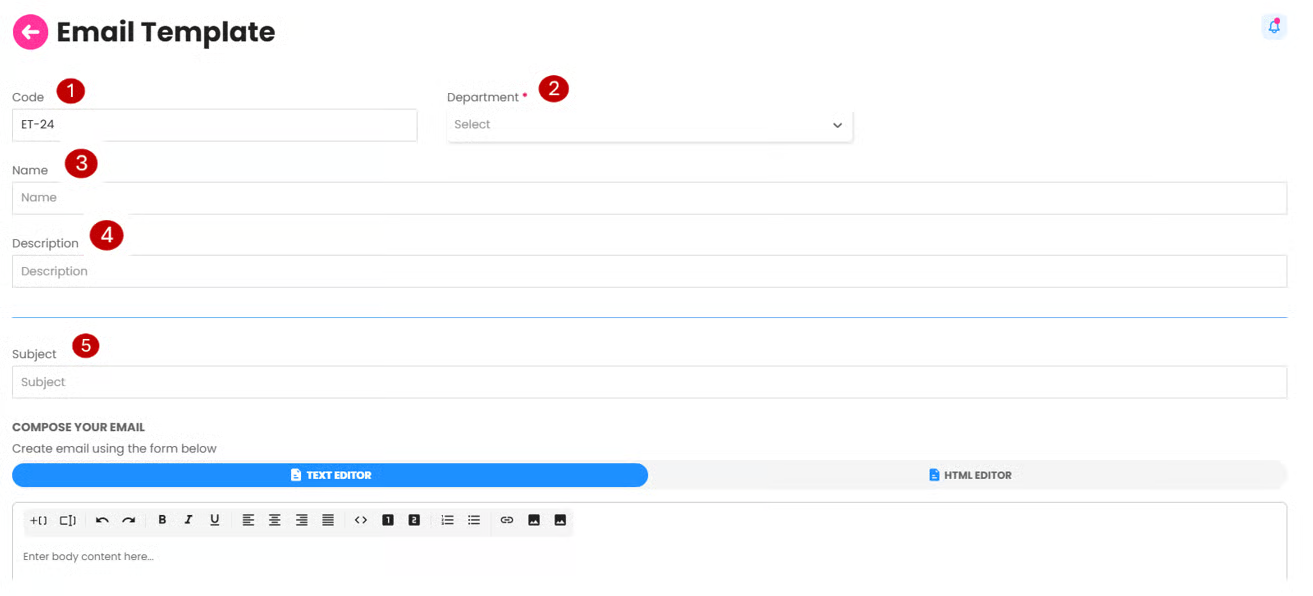Screen dimensions: 1313x596
Task: Toggle italic formatting
Action: point(188,520)
